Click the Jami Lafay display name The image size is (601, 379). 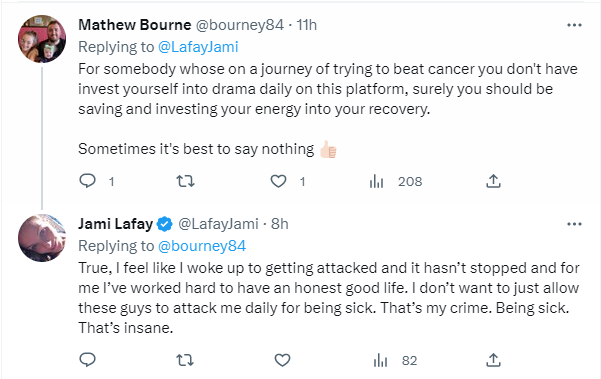click(115, 224)
